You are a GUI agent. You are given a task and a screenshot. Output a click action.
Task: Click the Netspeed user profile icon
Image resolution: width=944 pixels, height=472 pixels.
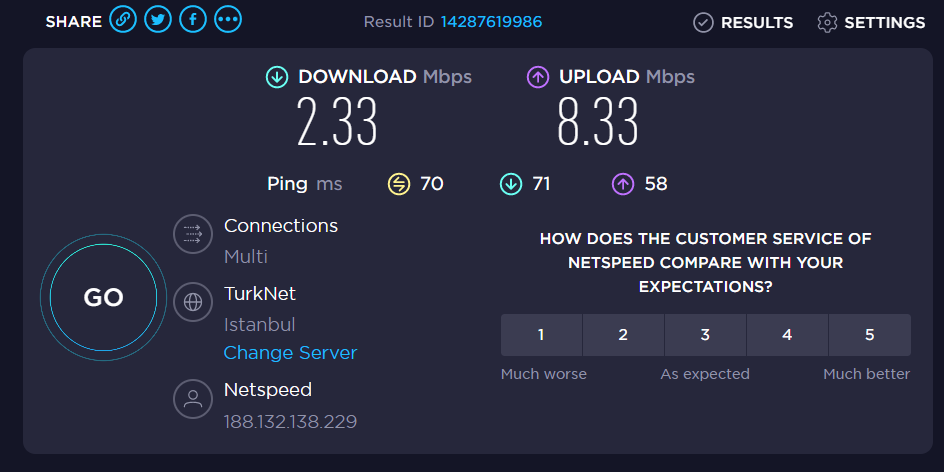point(193,398)
